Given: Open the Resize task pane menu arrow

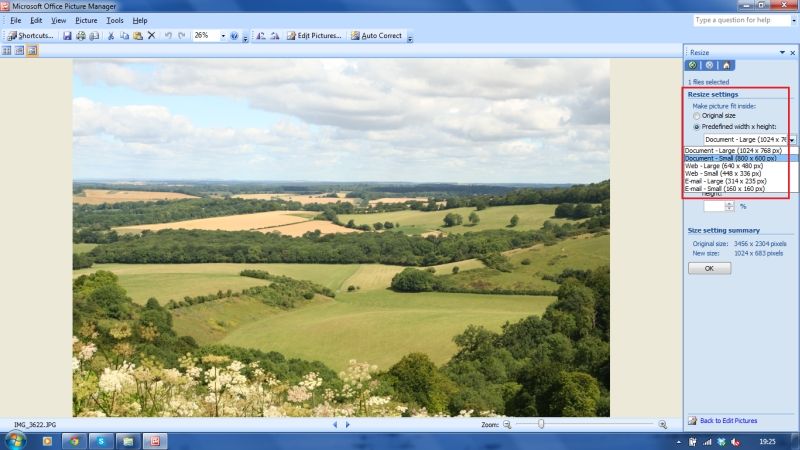Looking at the screenshot, I should (782, 53).
